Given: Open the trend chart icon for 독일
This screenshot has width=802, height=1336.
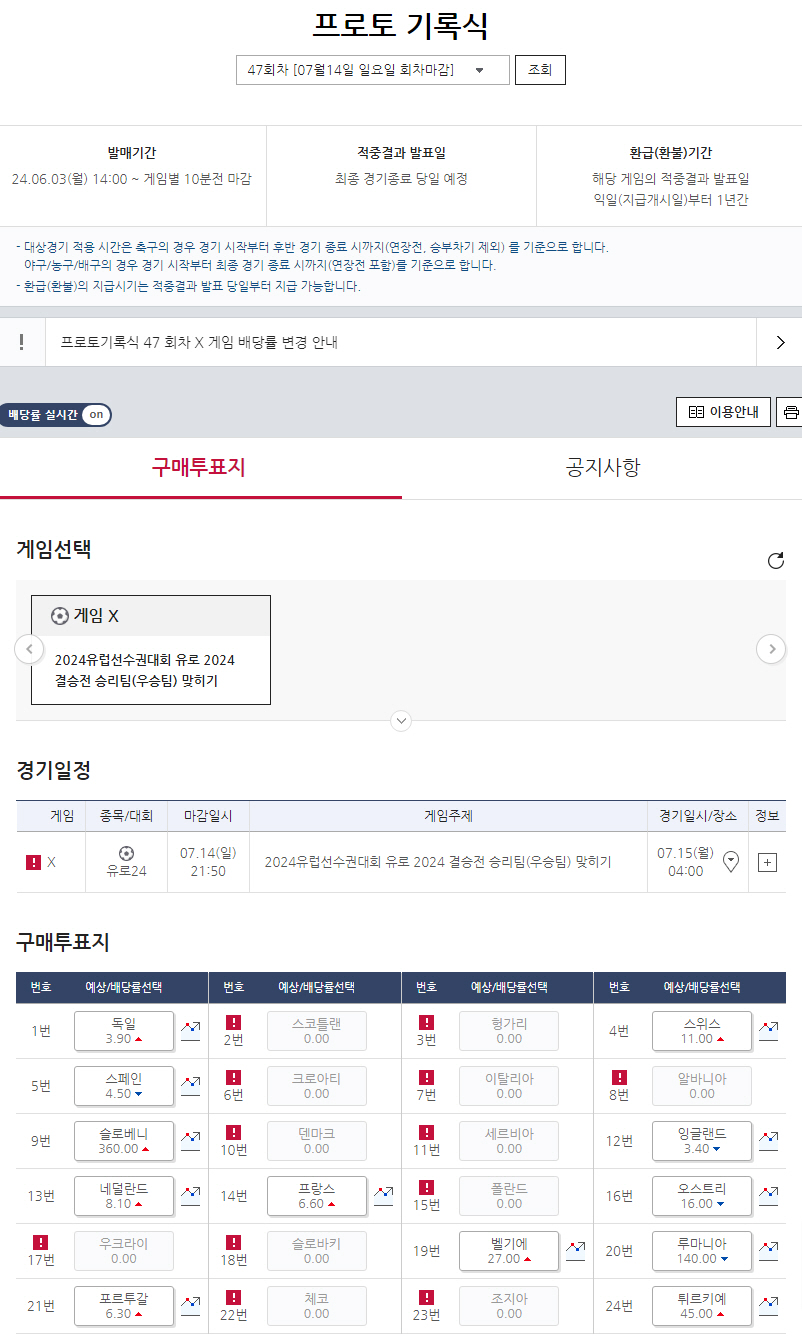Looking at the screenshot, I should coord(190,1029).
